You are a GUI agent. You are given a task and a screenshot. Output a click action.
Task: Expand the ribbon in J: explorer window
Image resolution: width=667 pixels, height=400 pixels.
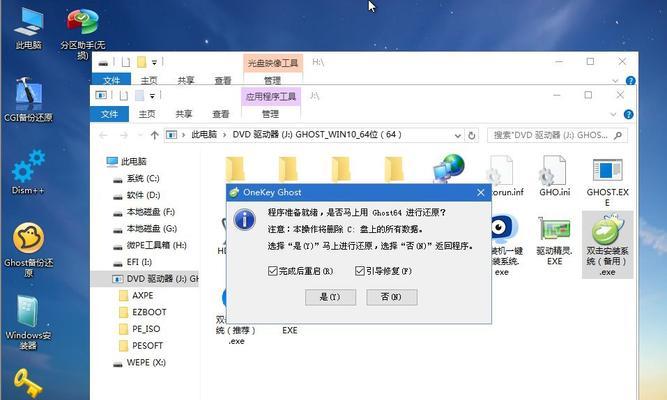point(613,114)
